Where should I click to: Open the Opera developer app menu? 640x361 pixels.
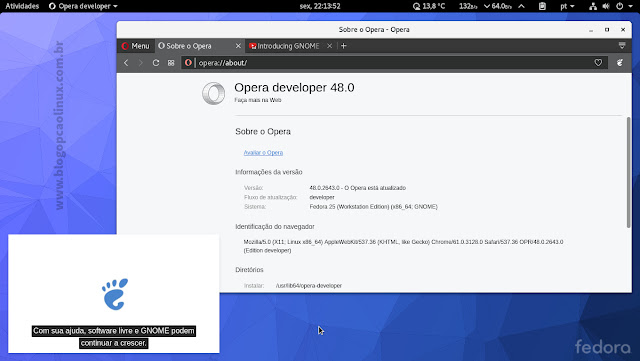coord(83,6)
